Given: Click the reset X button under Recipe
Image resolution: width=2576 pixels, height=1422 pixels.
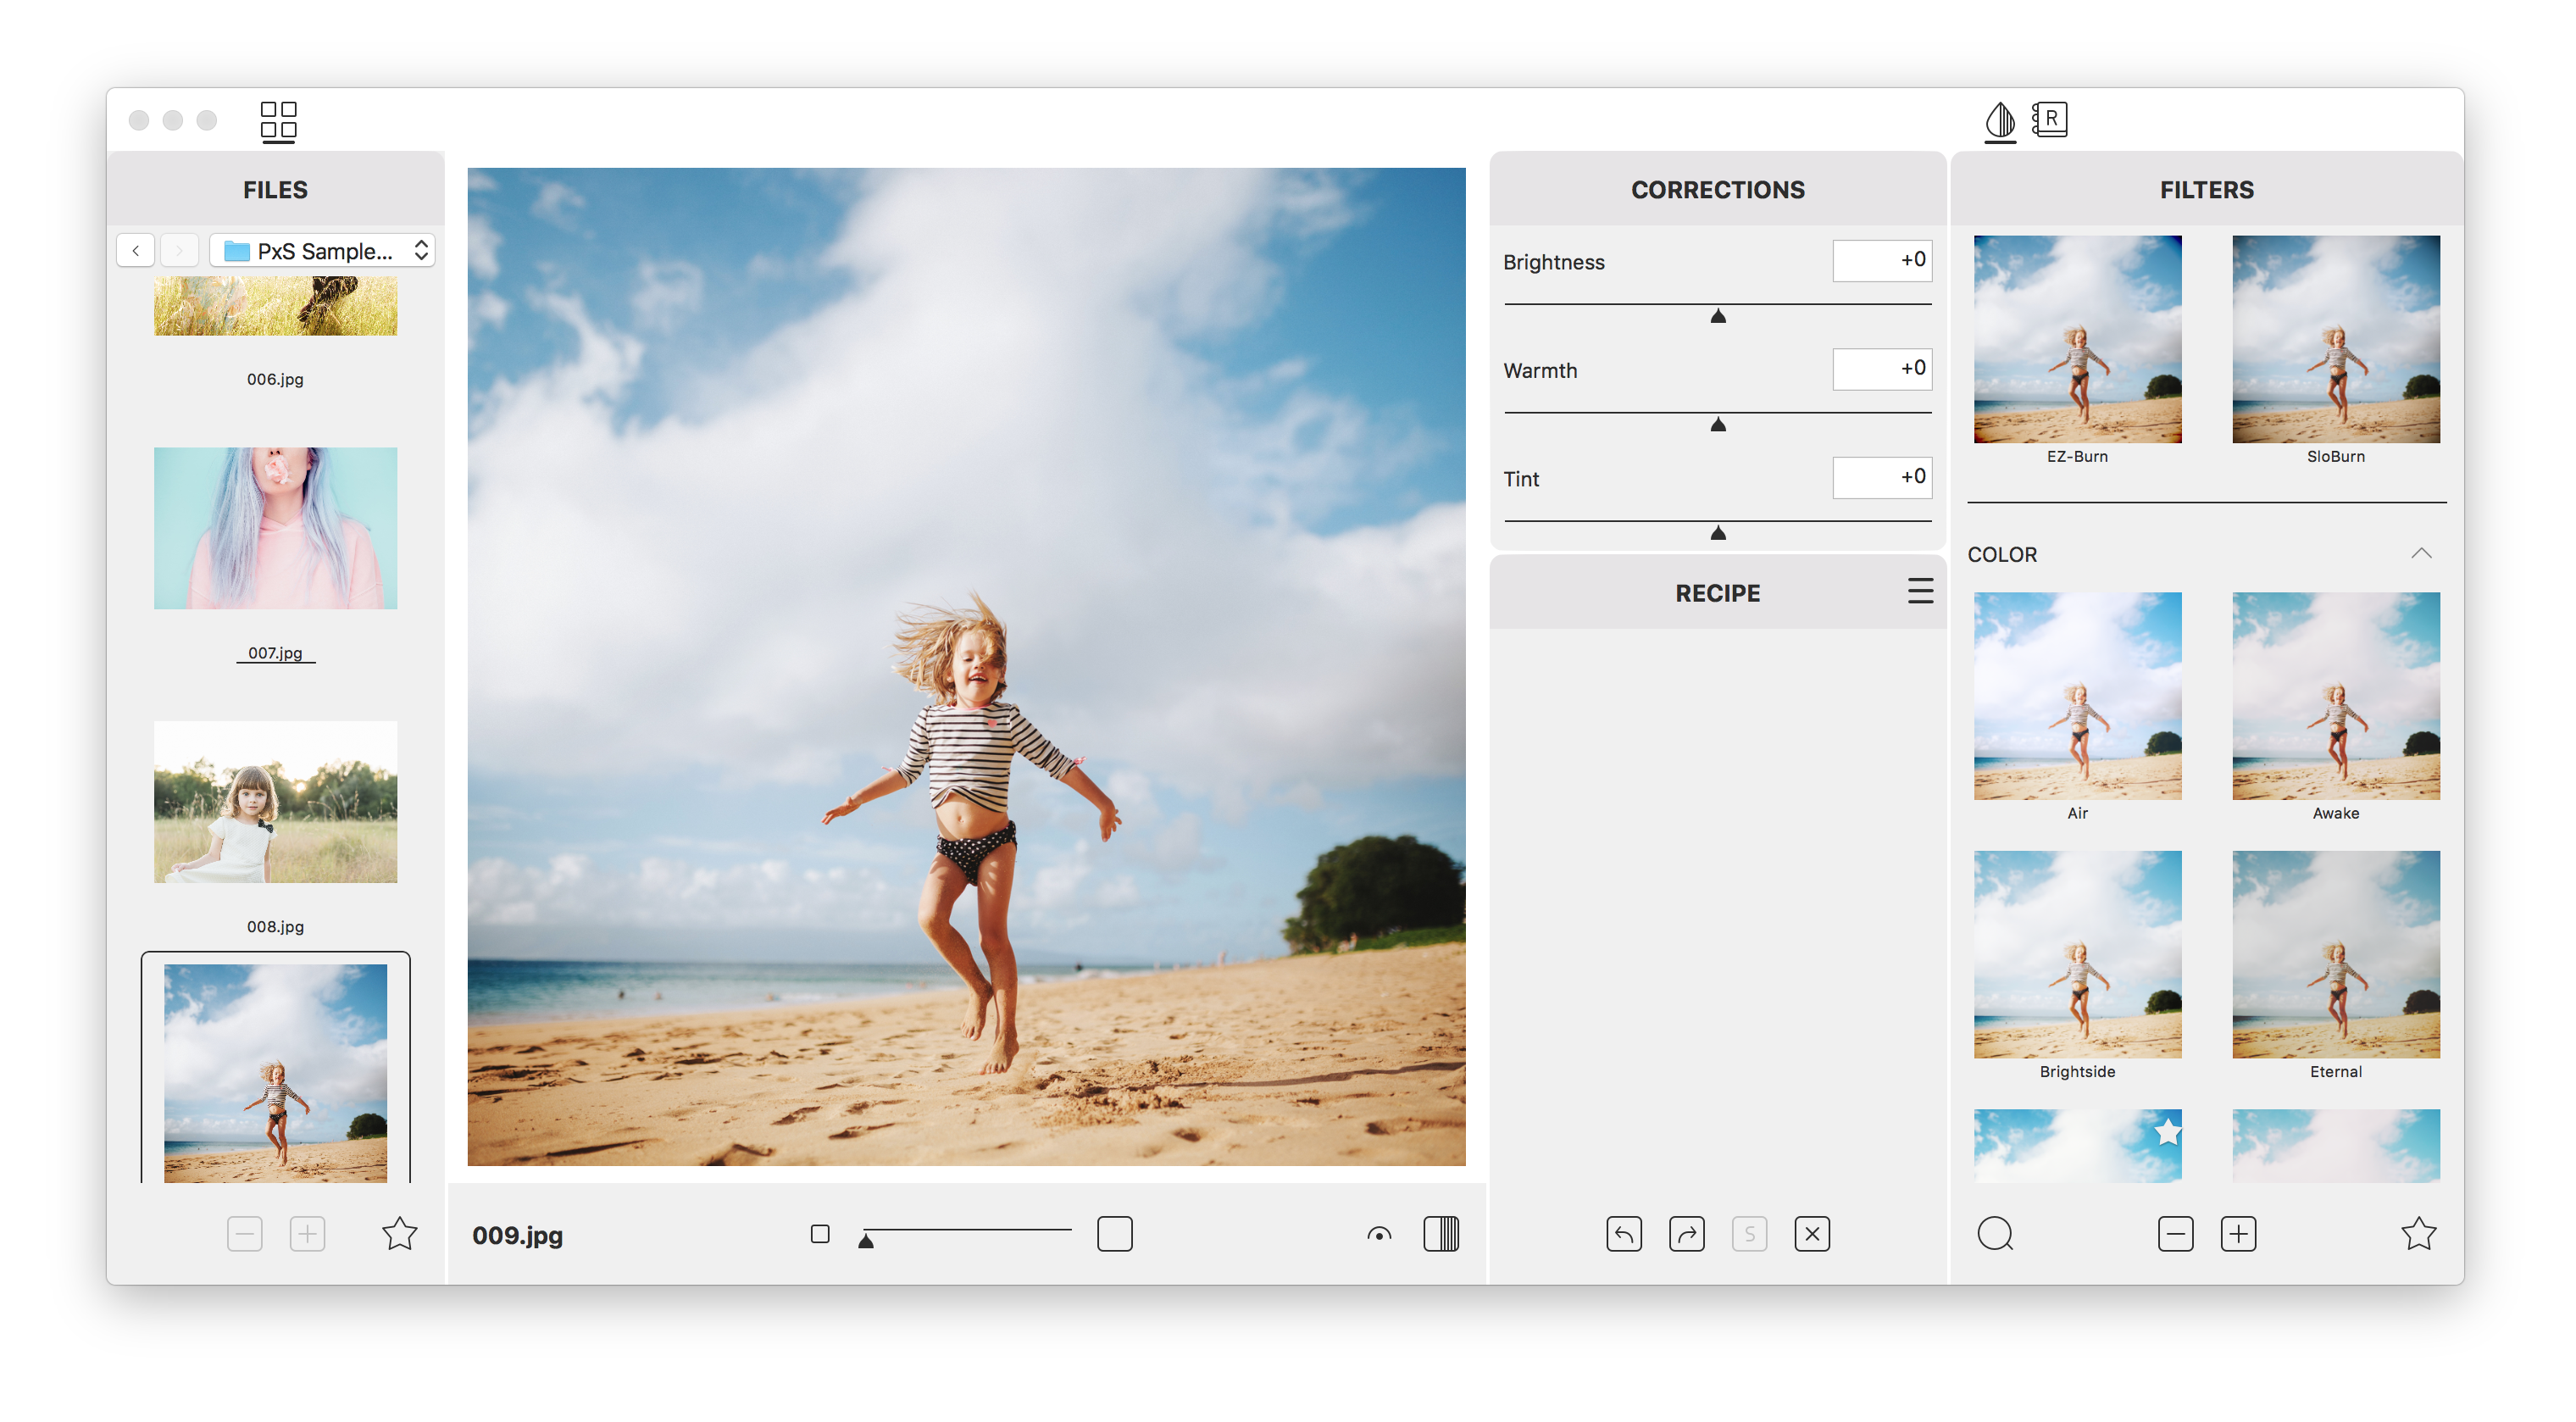Looking at the screenshot, I should pos(1811,1234).
